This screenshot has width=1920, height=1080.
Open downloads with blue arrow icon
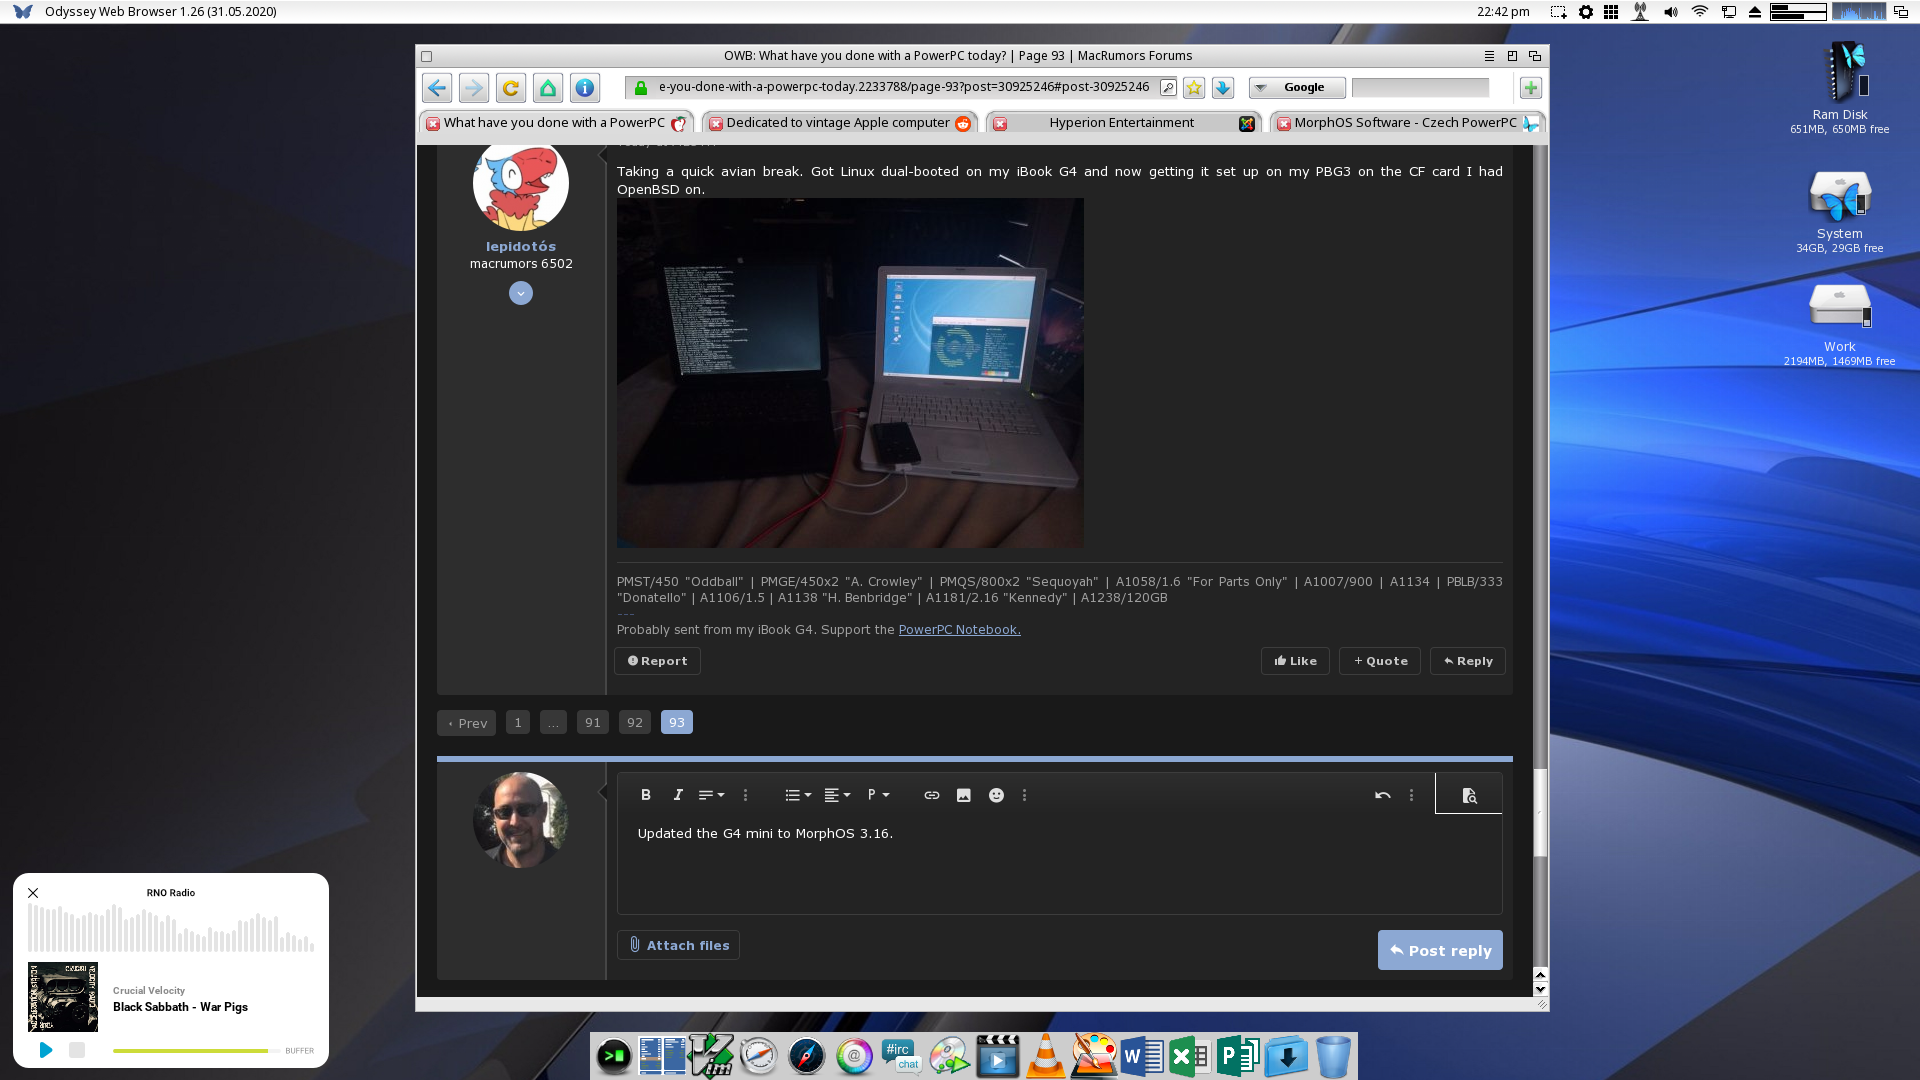click(x=1223, y=88)
